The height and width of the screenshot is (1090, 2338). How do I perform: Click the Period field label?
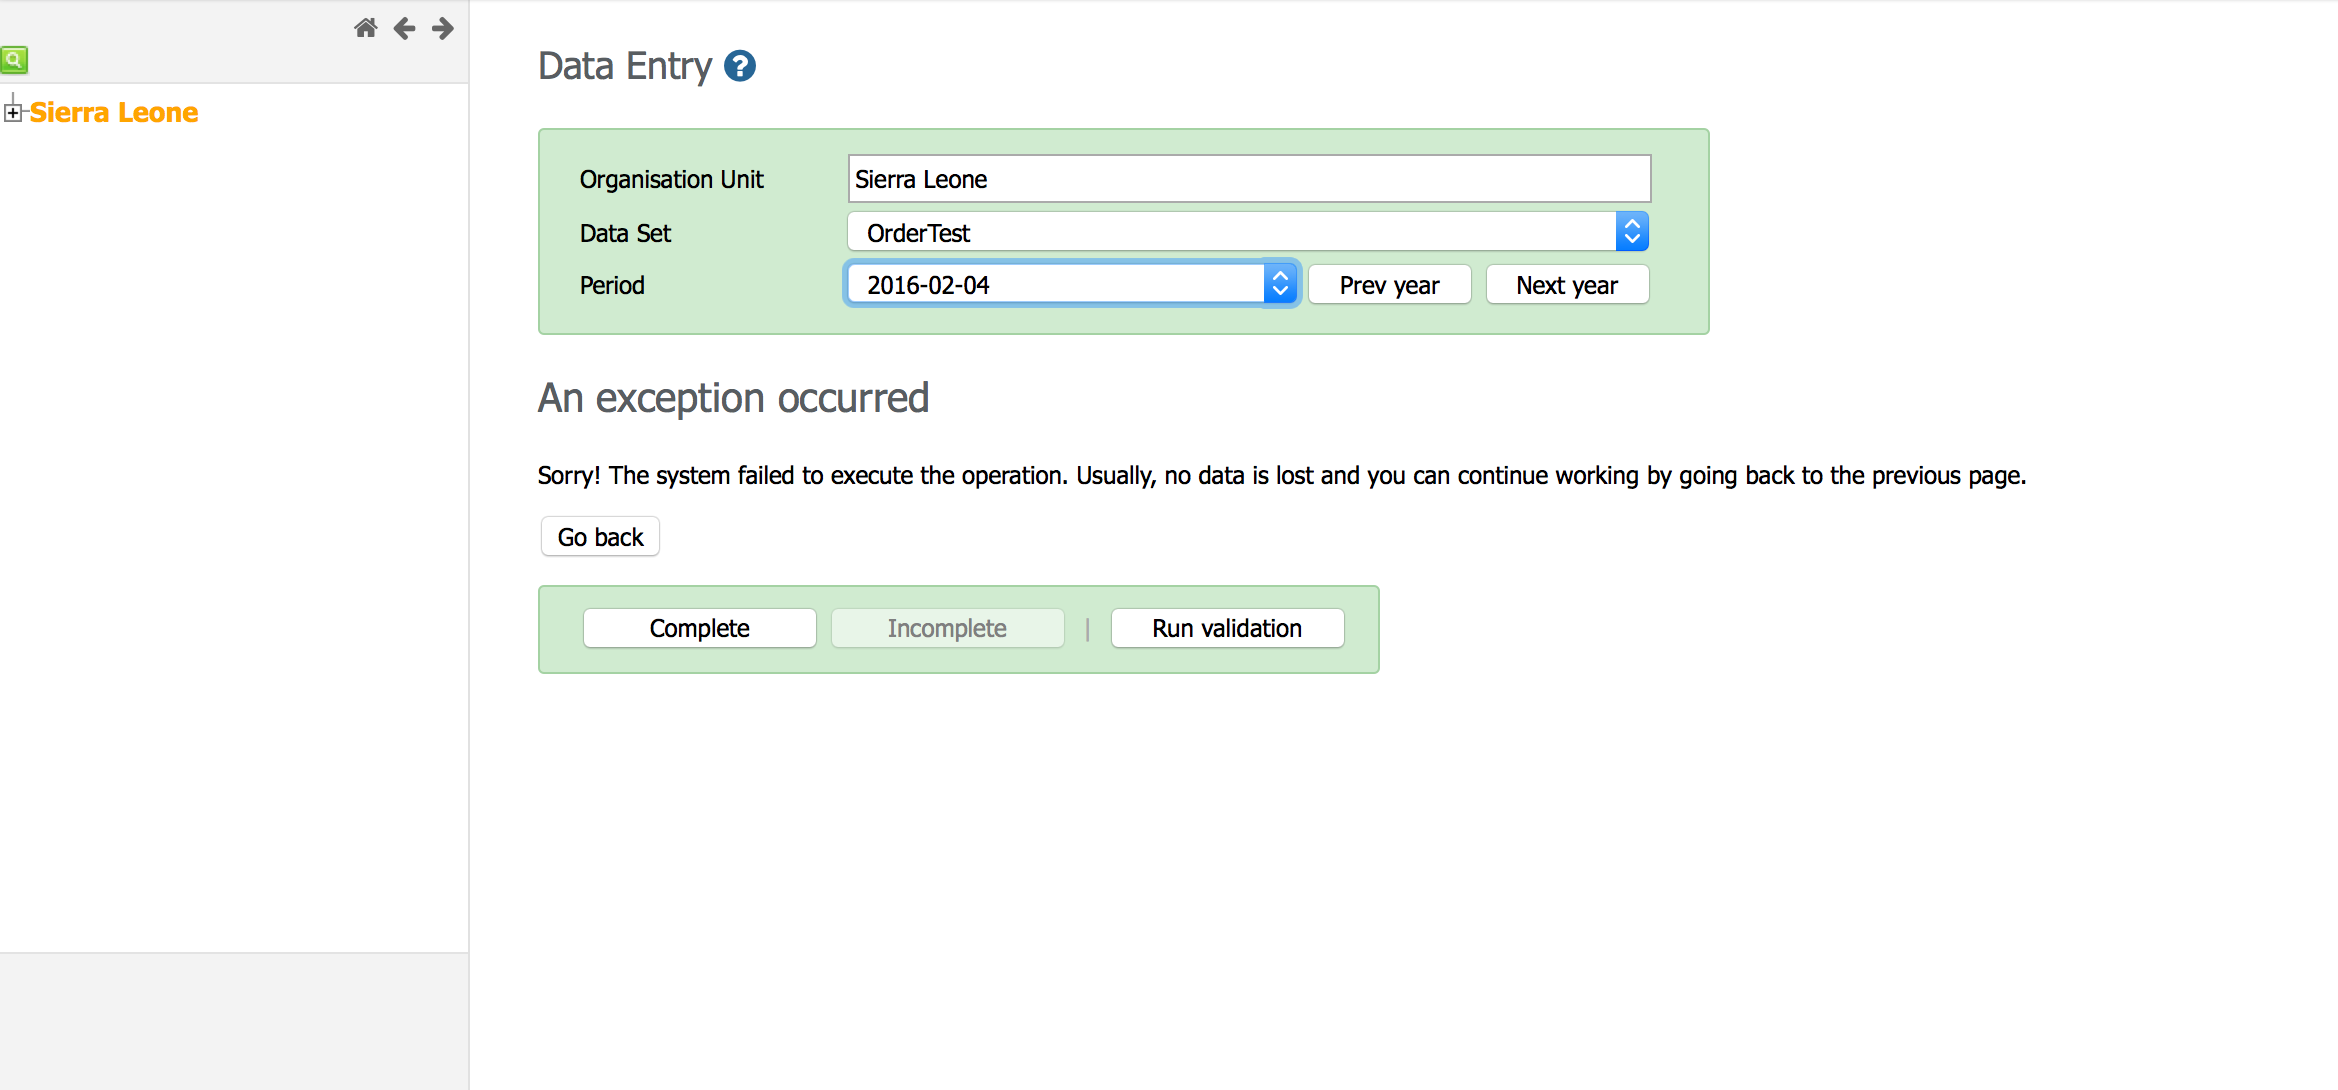612,285
